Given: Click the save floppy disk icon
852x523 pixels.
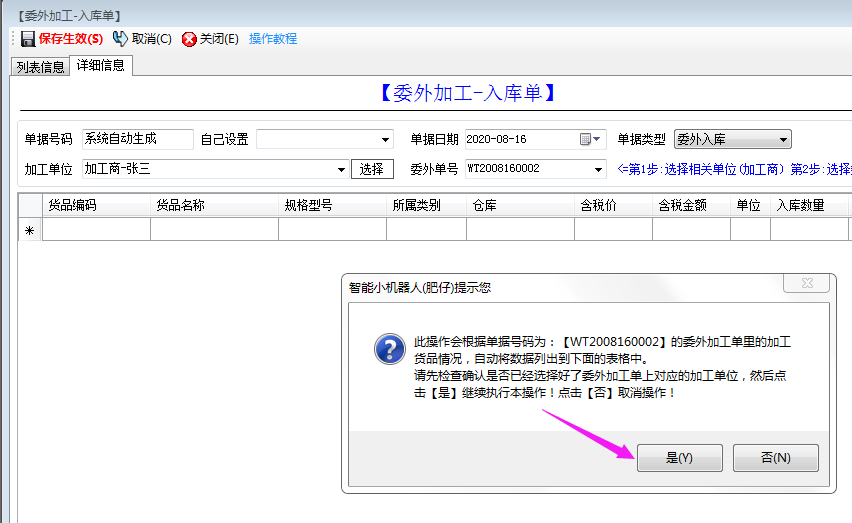Looking at the screenshot, I should (28, 39).
